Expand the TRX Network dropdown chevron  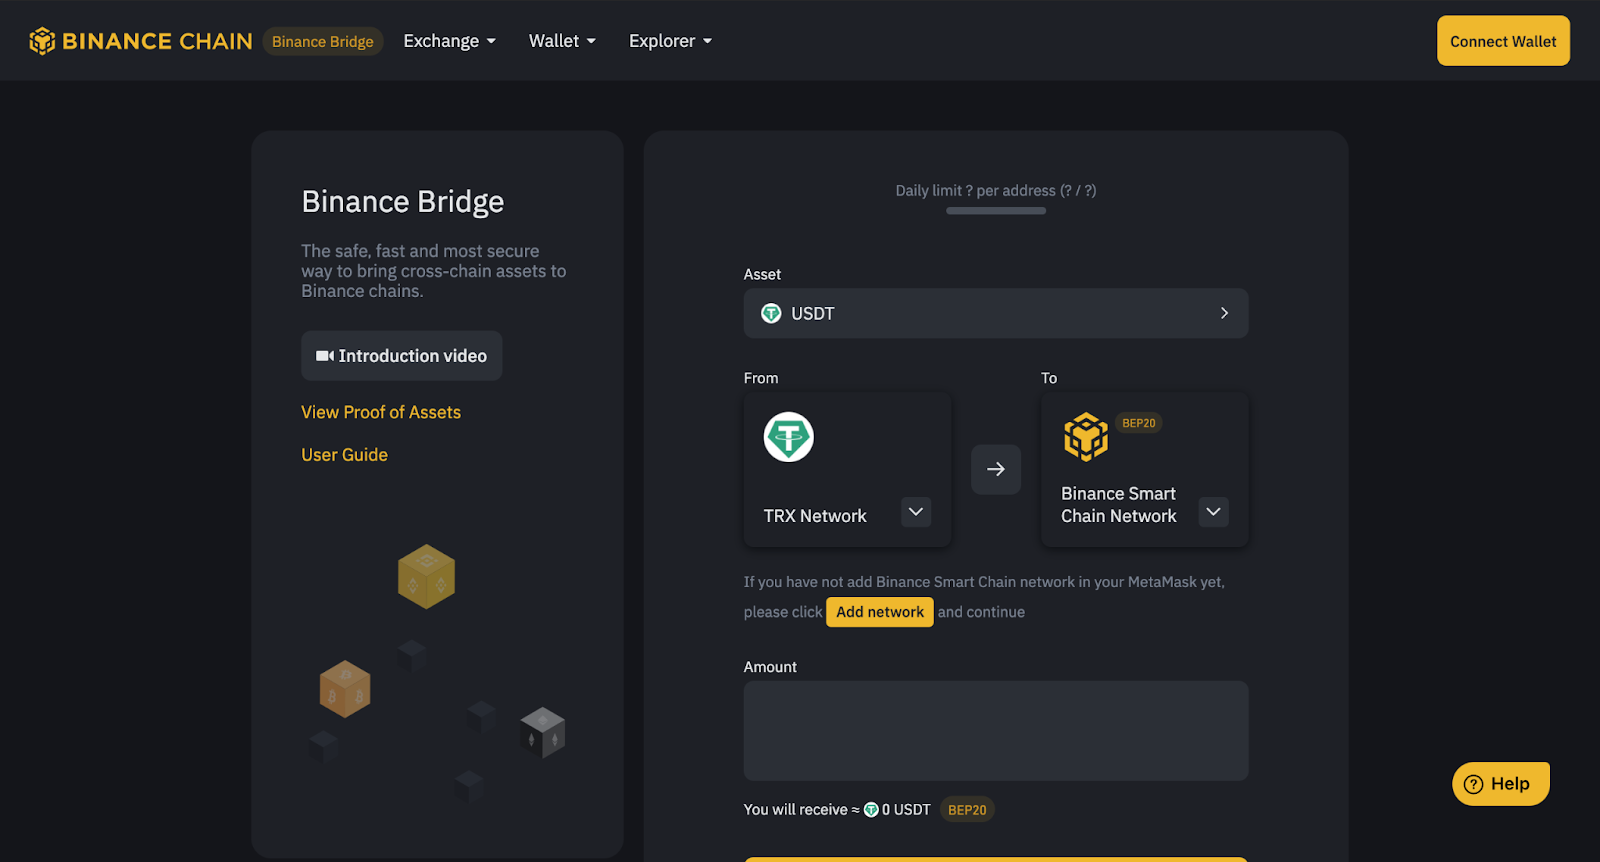(x=916, y=512)
